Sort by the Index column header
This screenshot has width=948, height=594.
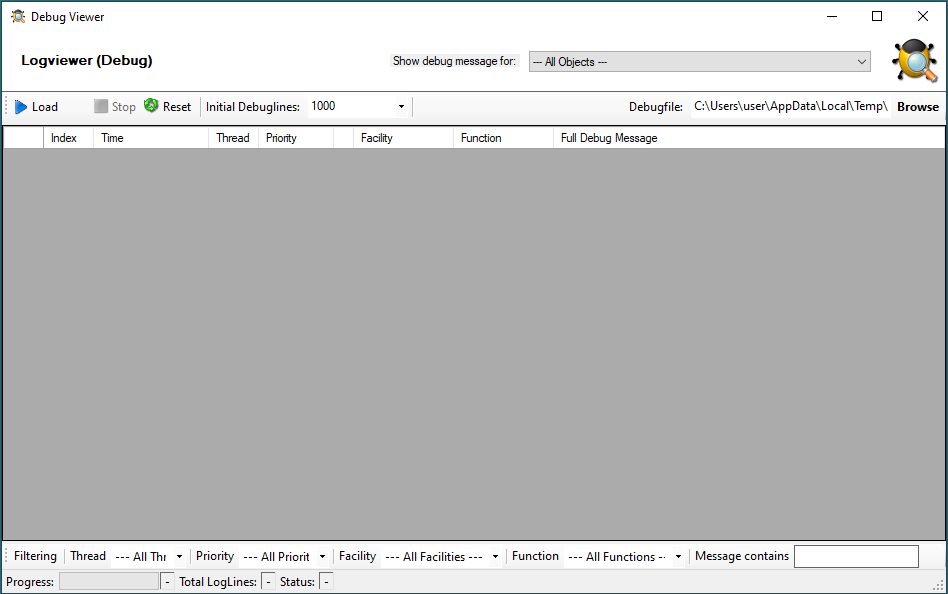(x=64, y=138)
